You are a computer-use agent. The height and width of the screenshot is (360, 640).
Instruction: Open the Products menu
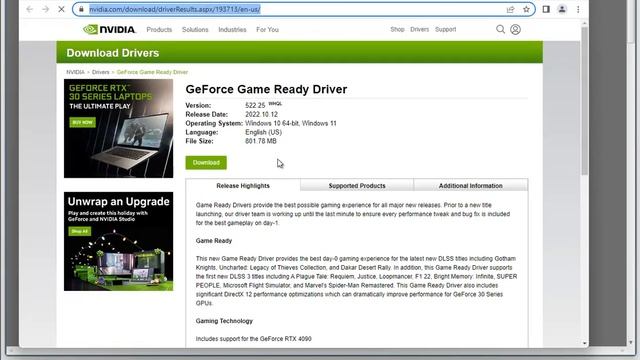(159, 29)
